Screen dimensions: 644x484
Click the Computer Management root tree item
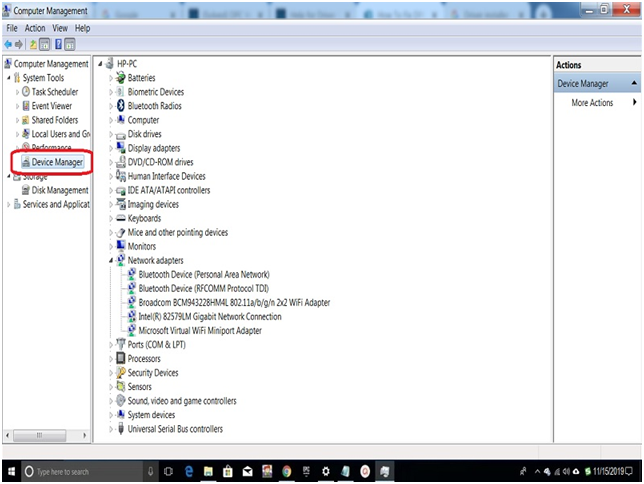(51, 64)
